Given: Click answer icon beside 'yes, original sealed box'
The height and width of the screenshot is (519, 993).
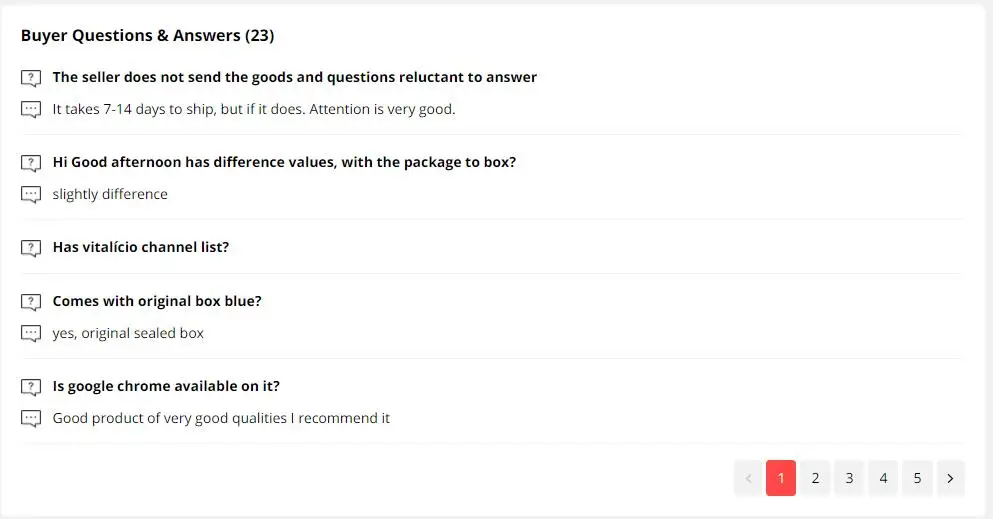Looking at the screenshot, I should [x=31, y=334].
